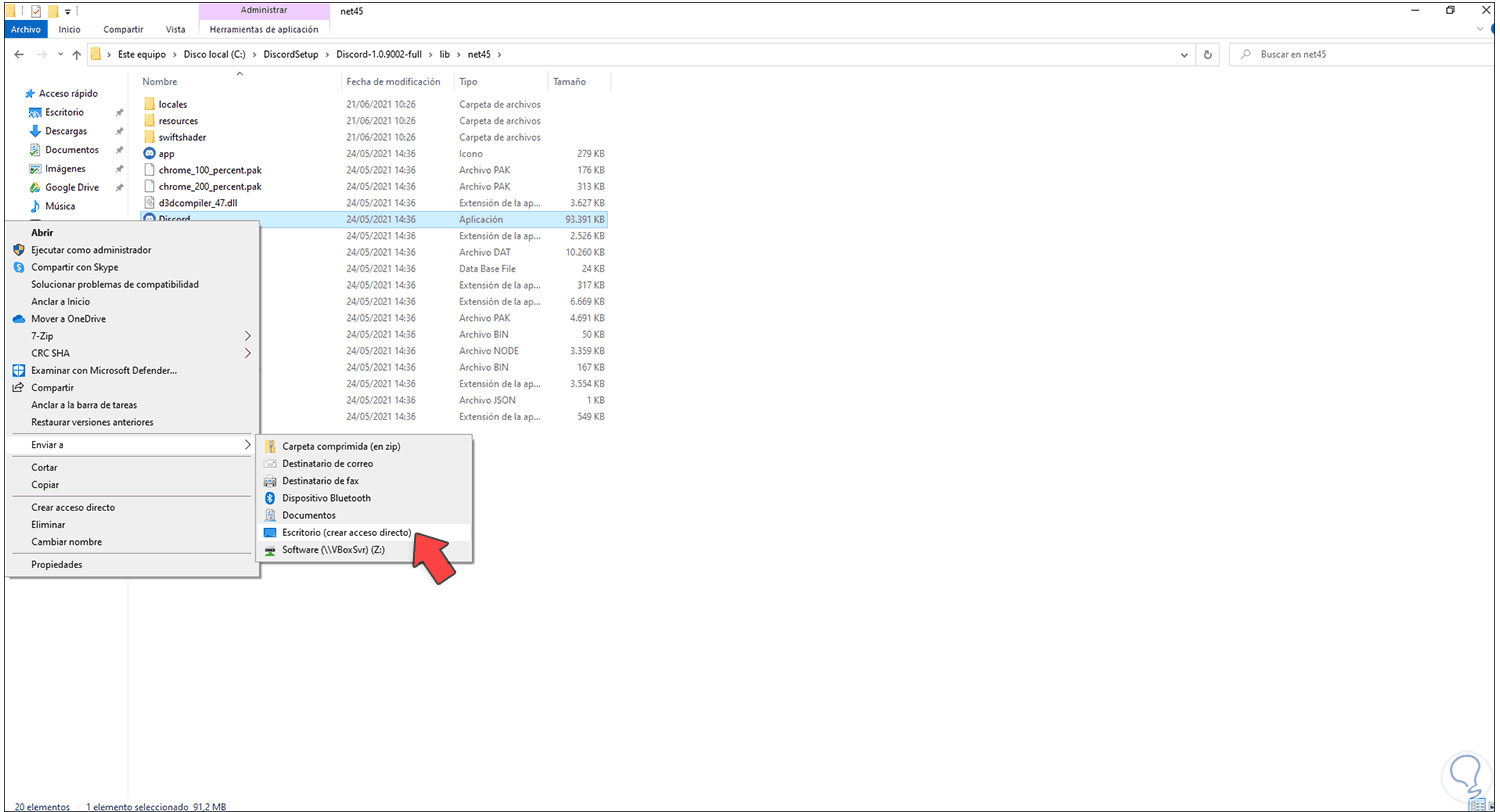Click the Buscar en net45 search field
The image size is (1500, 812).
(1360, 54)
